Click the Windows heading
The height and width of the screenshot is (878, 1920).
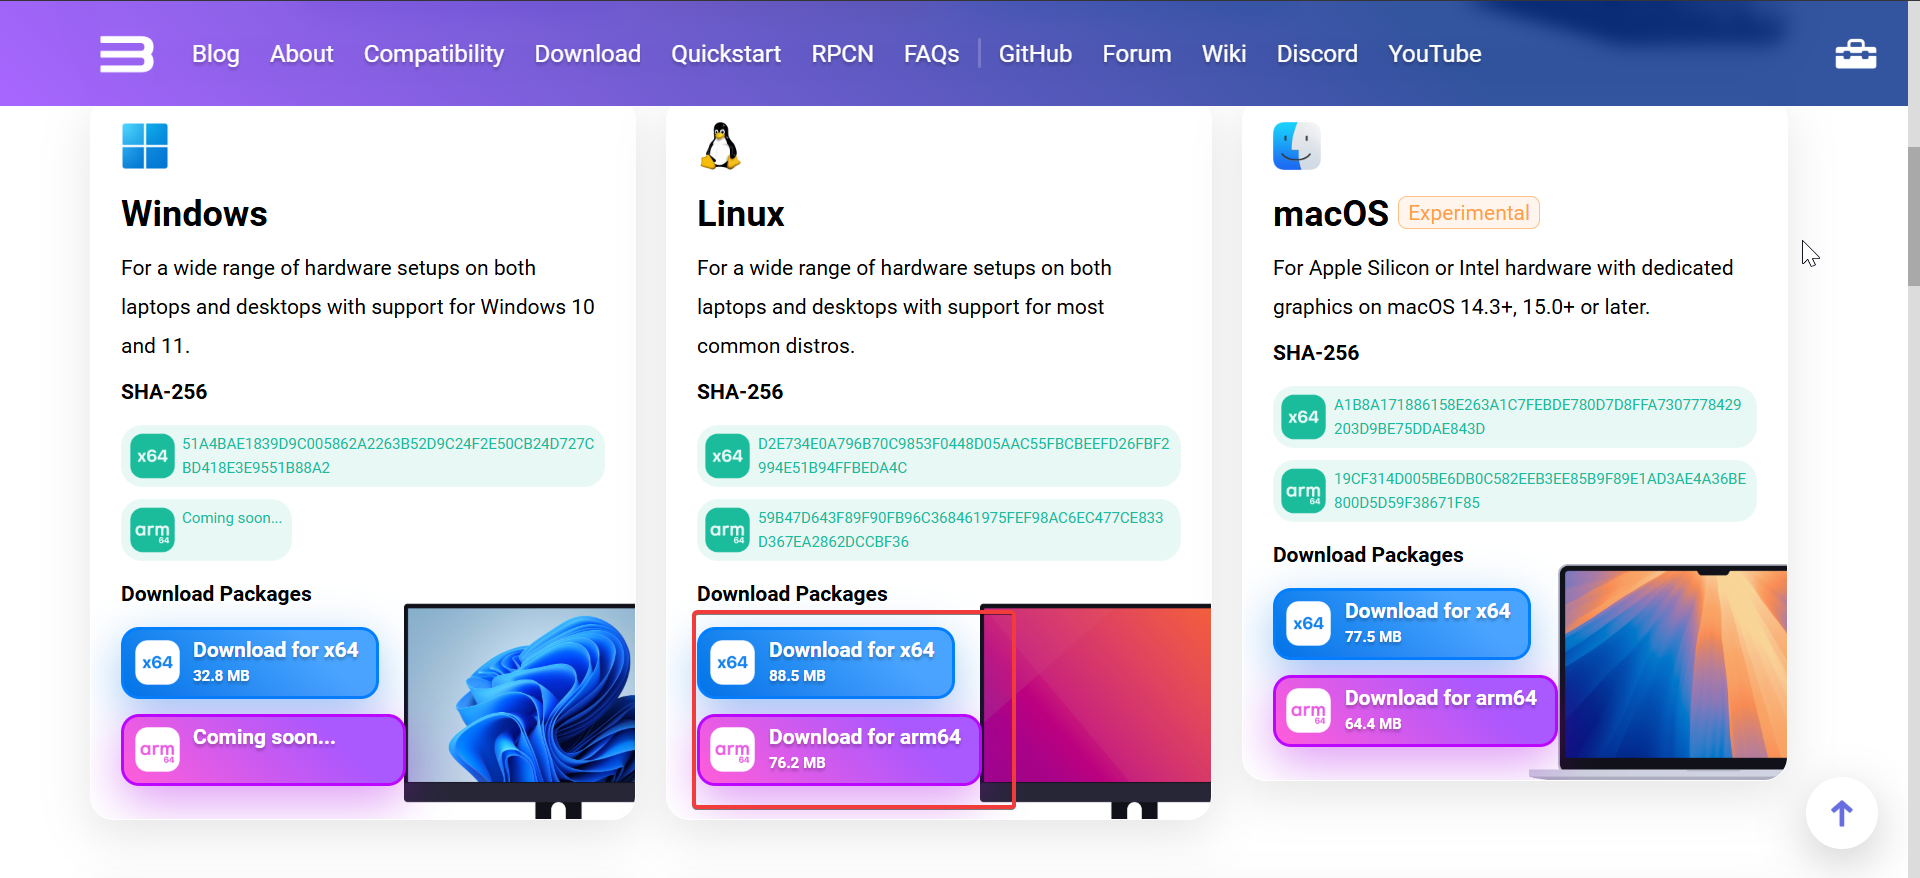[195, 214]
